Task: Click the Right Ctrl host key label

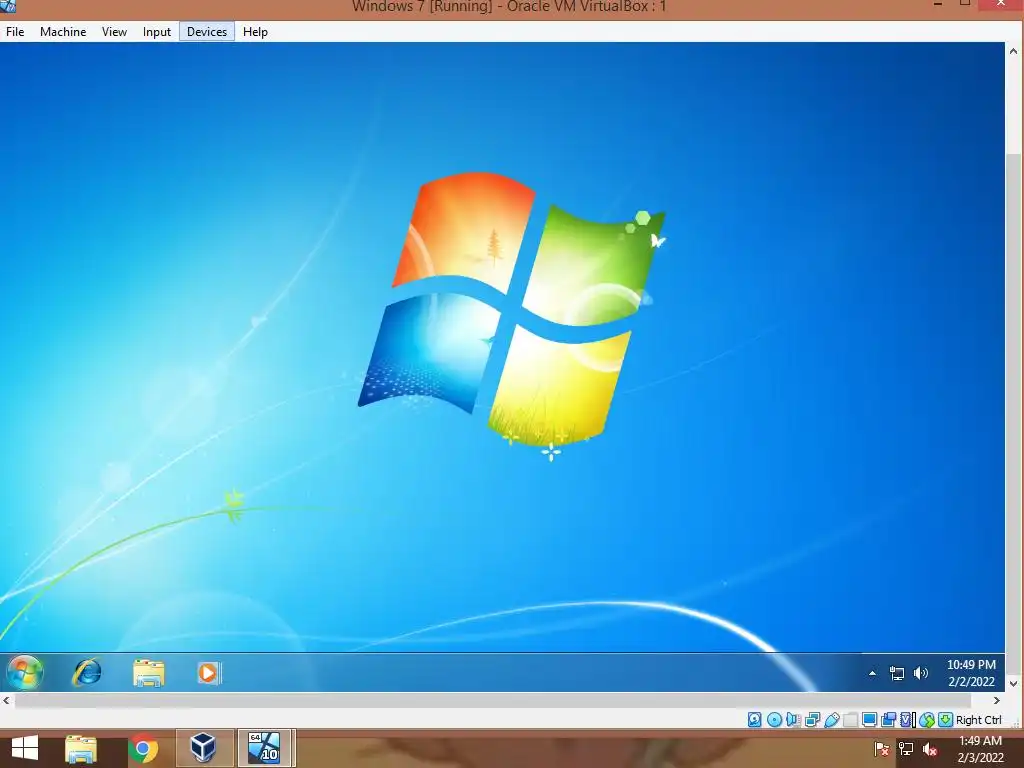Action: (978, 720)
